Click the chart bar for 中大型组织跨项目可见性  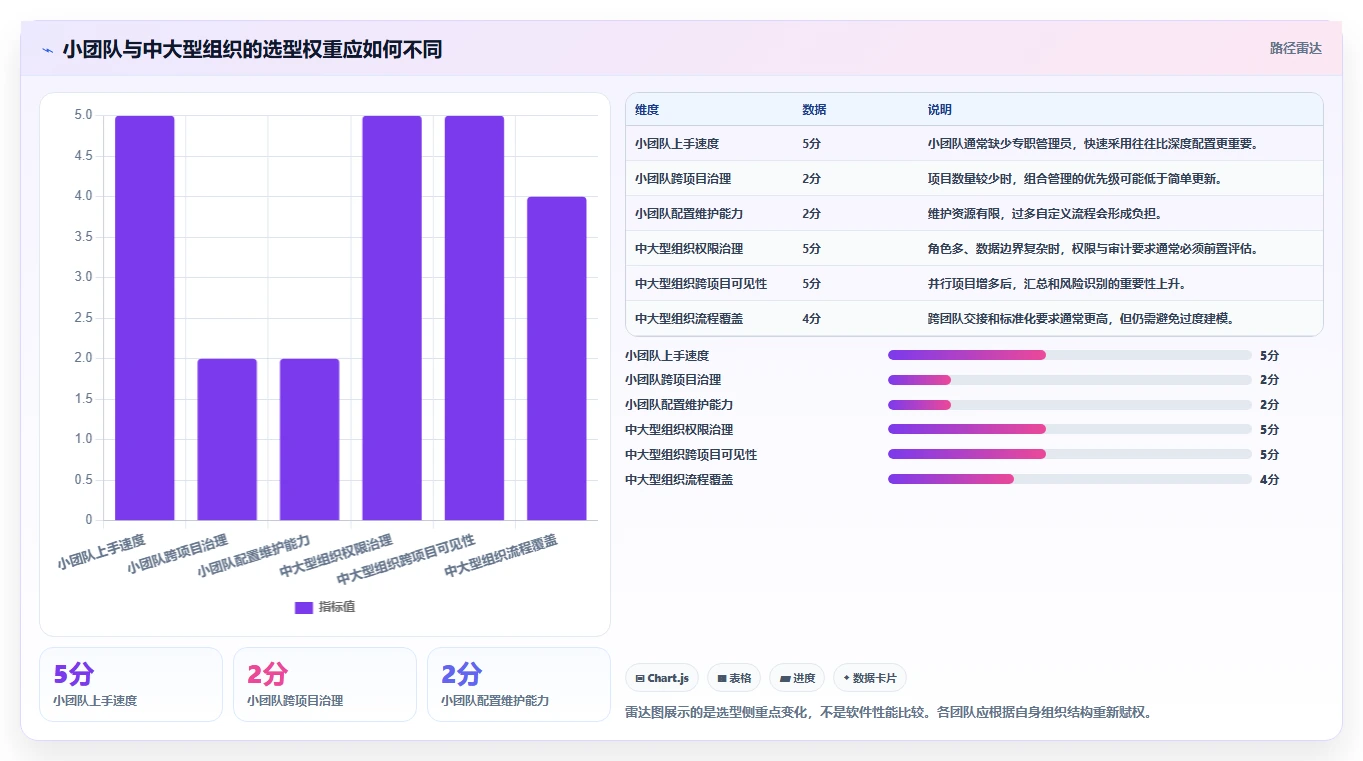coord(474,318)
